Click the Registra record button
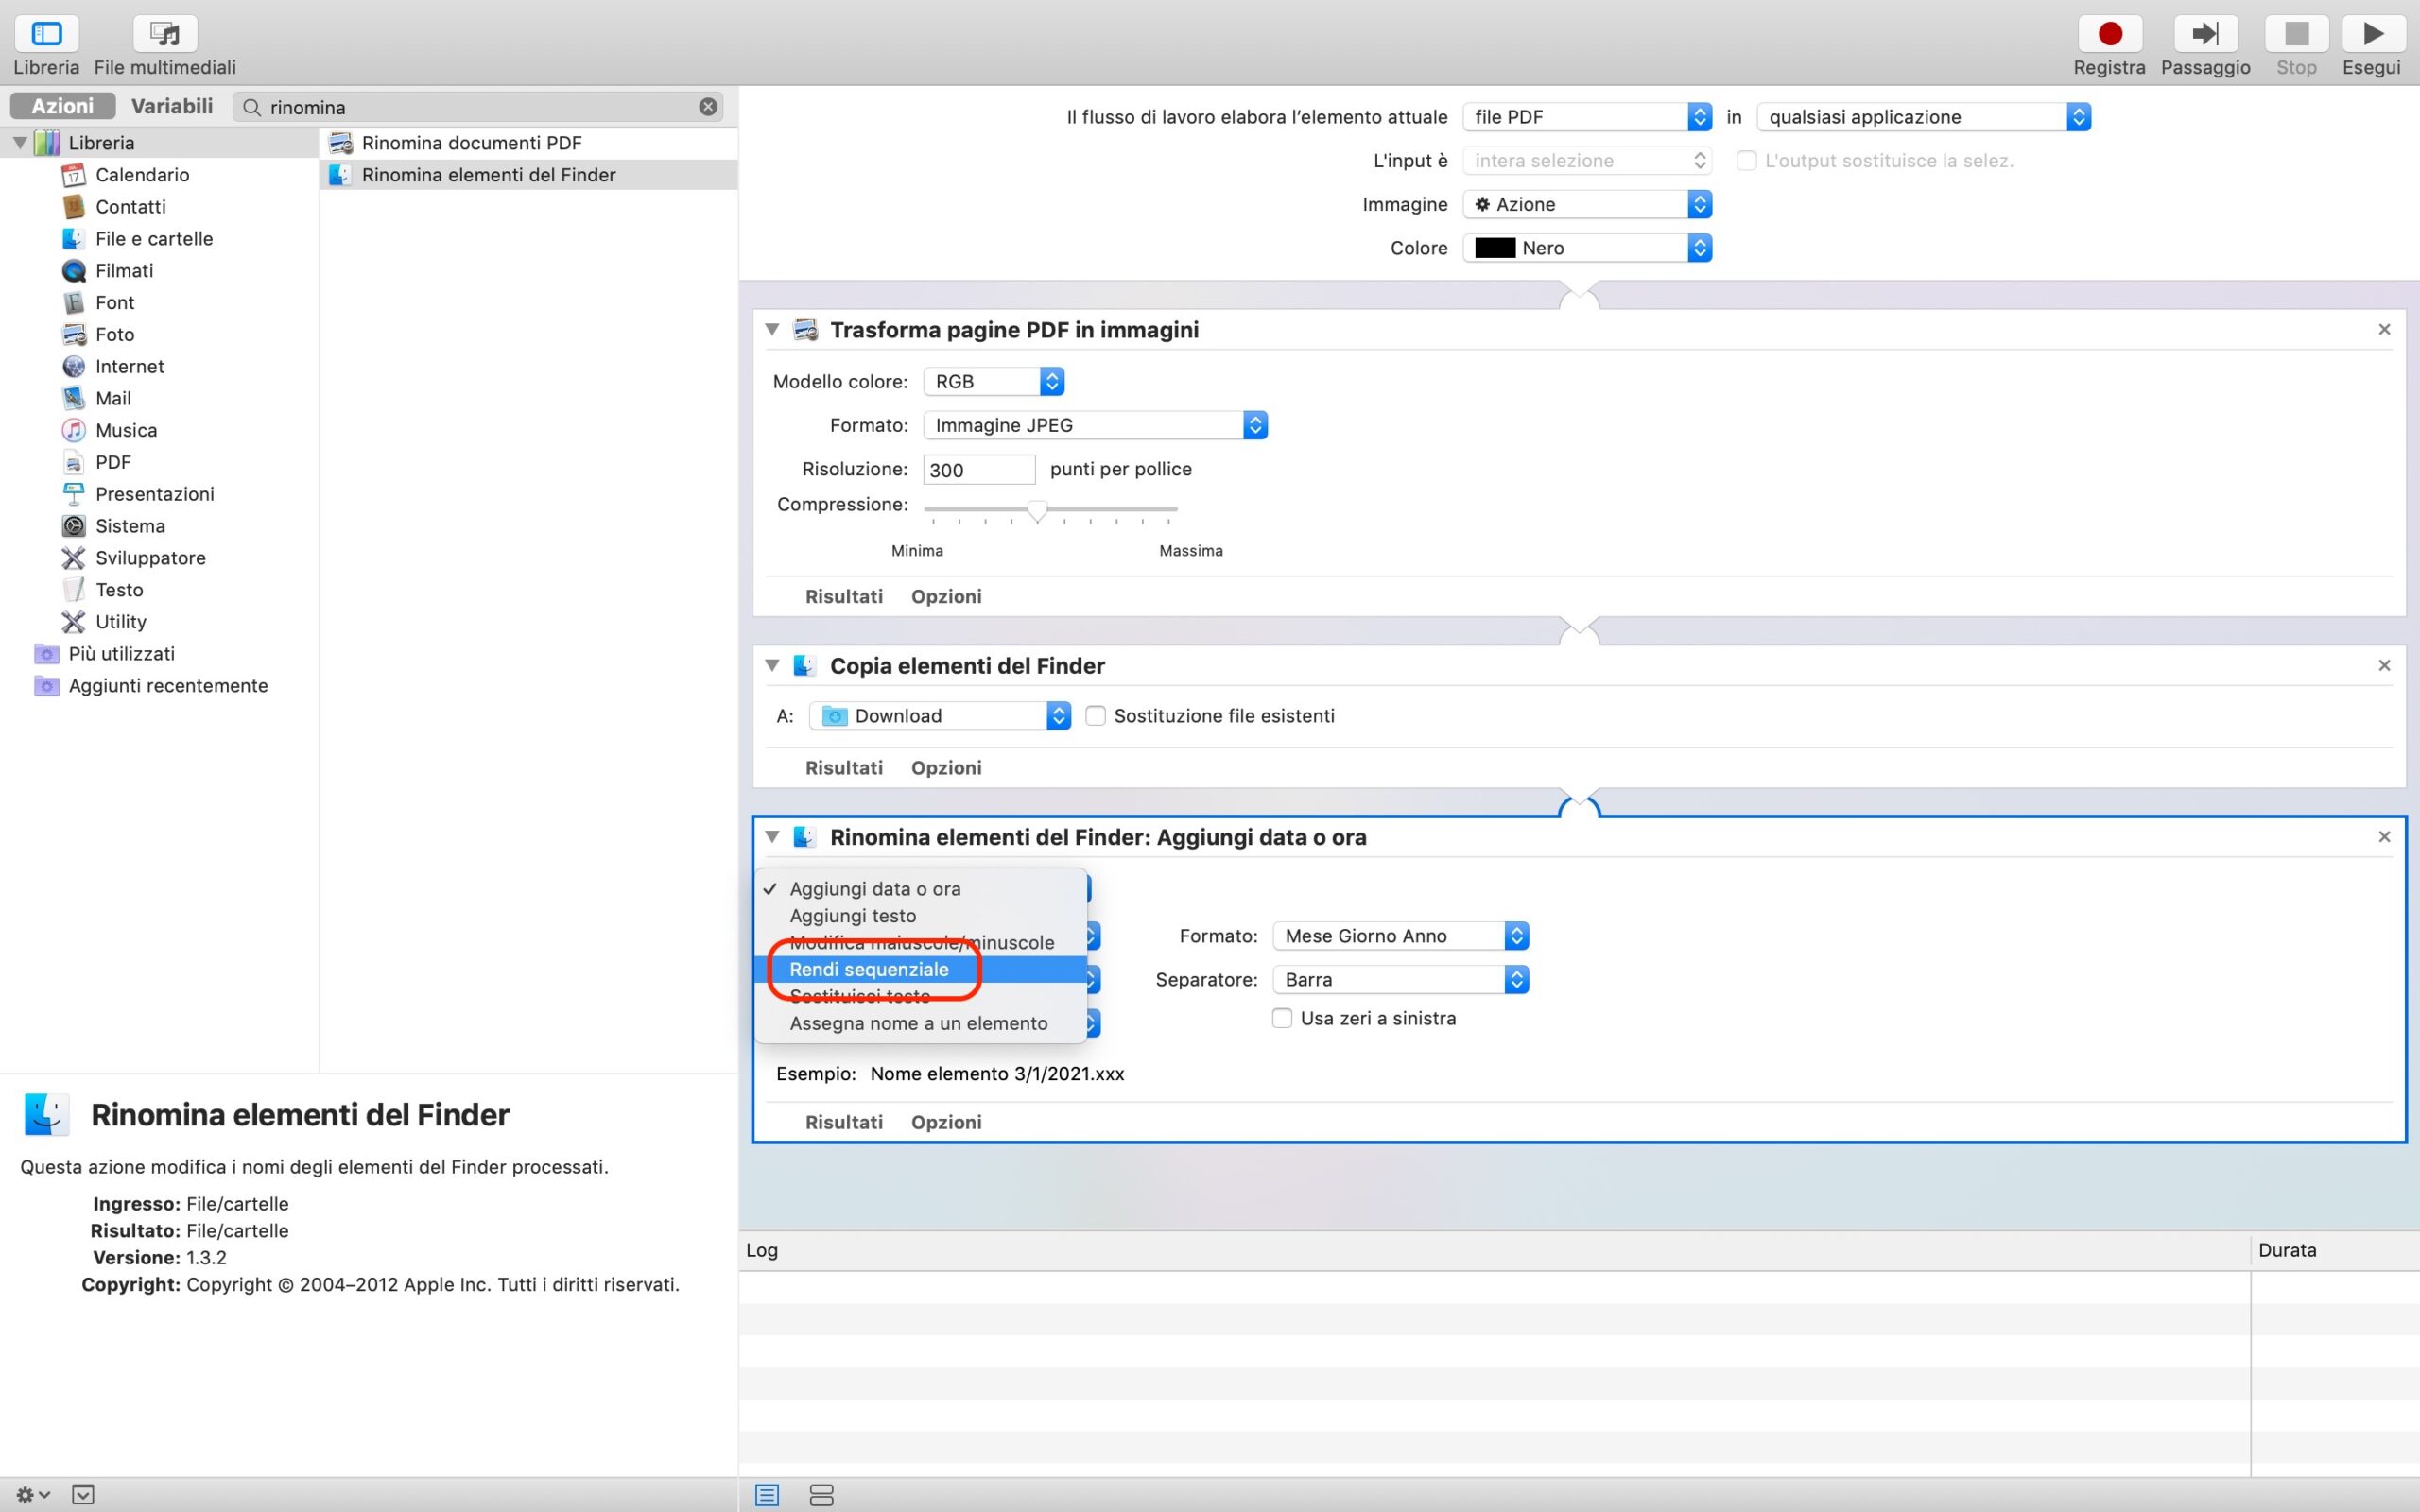This screenshot has height=1512, width=2420. coord(2109,34)
